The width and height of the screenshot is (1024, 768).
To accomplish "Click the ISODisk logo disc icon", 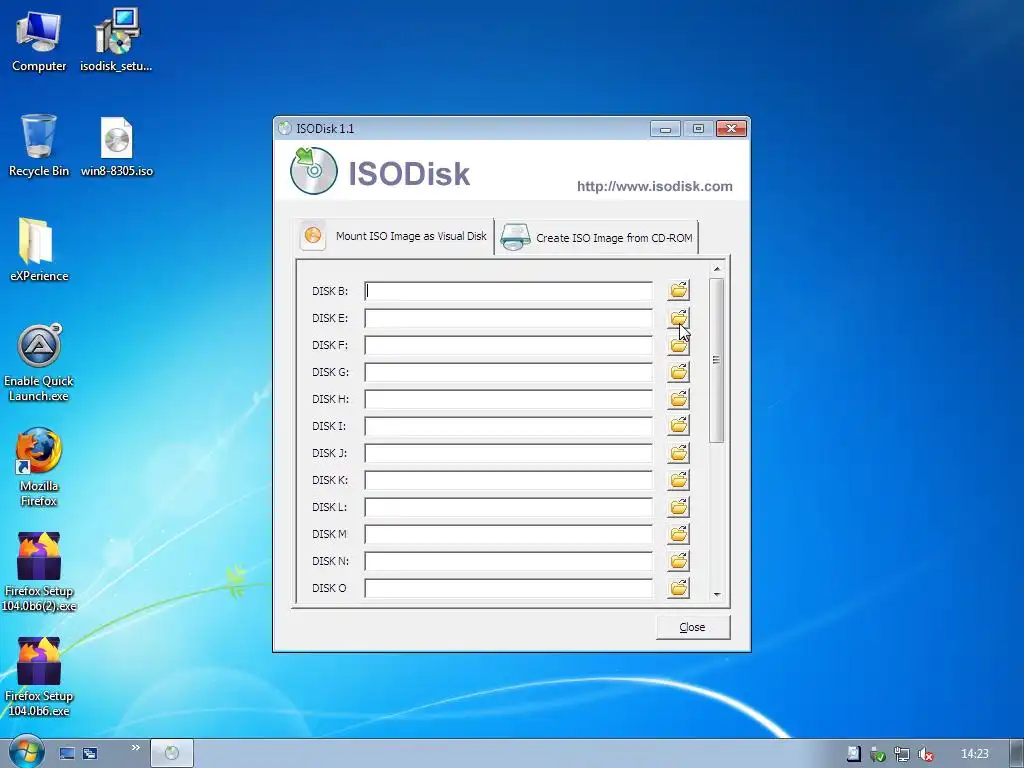I will click(x=313, y=171).
